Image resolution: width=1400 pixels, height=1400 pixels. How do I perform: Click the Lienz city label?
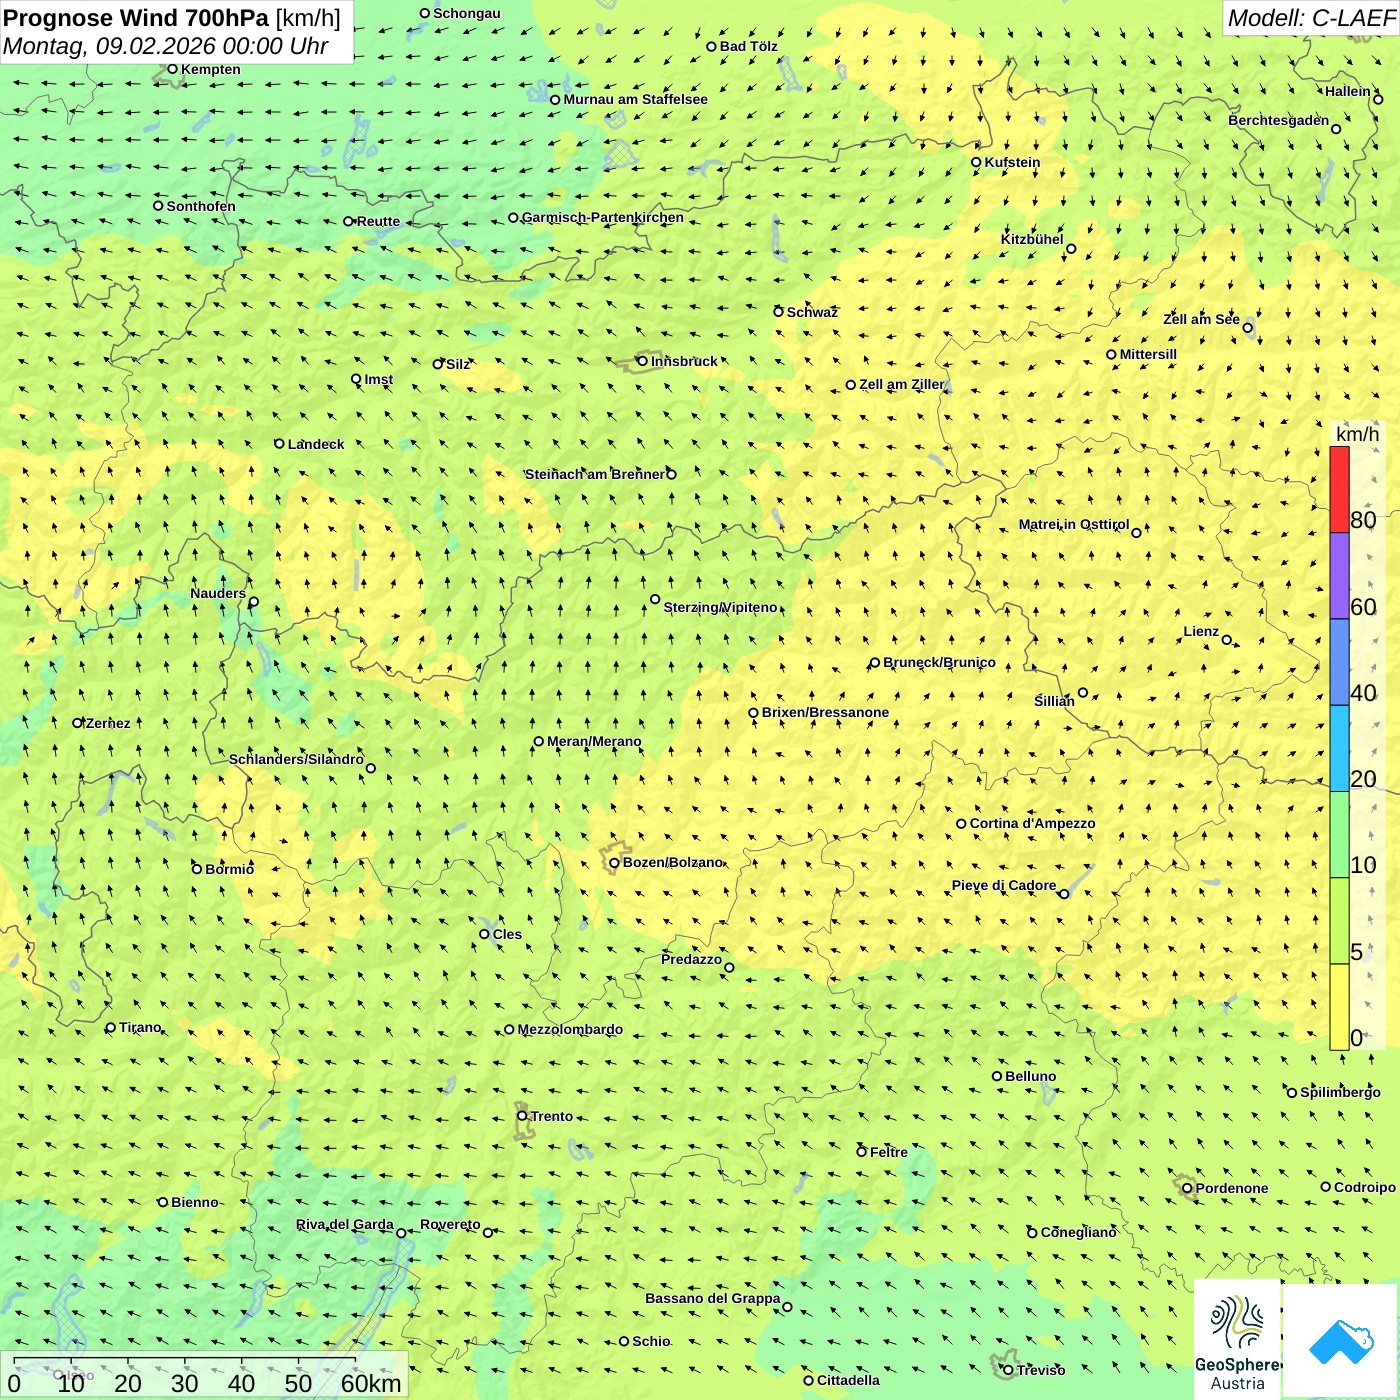pyautogui.click(x=1201, y=631)
